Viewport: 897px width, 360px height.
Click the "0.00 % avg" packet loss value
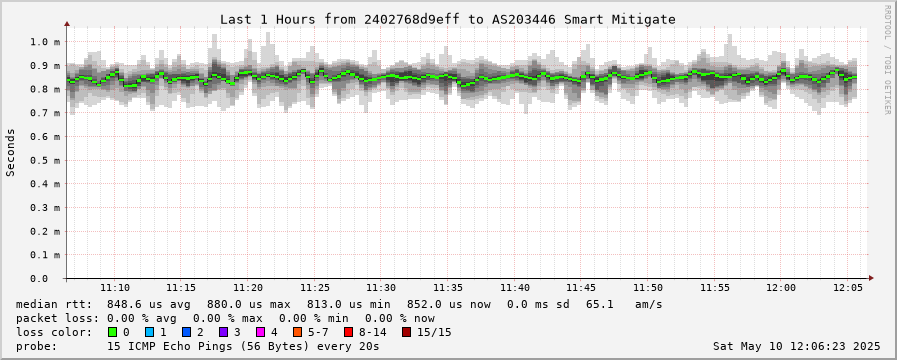point(142,318)
